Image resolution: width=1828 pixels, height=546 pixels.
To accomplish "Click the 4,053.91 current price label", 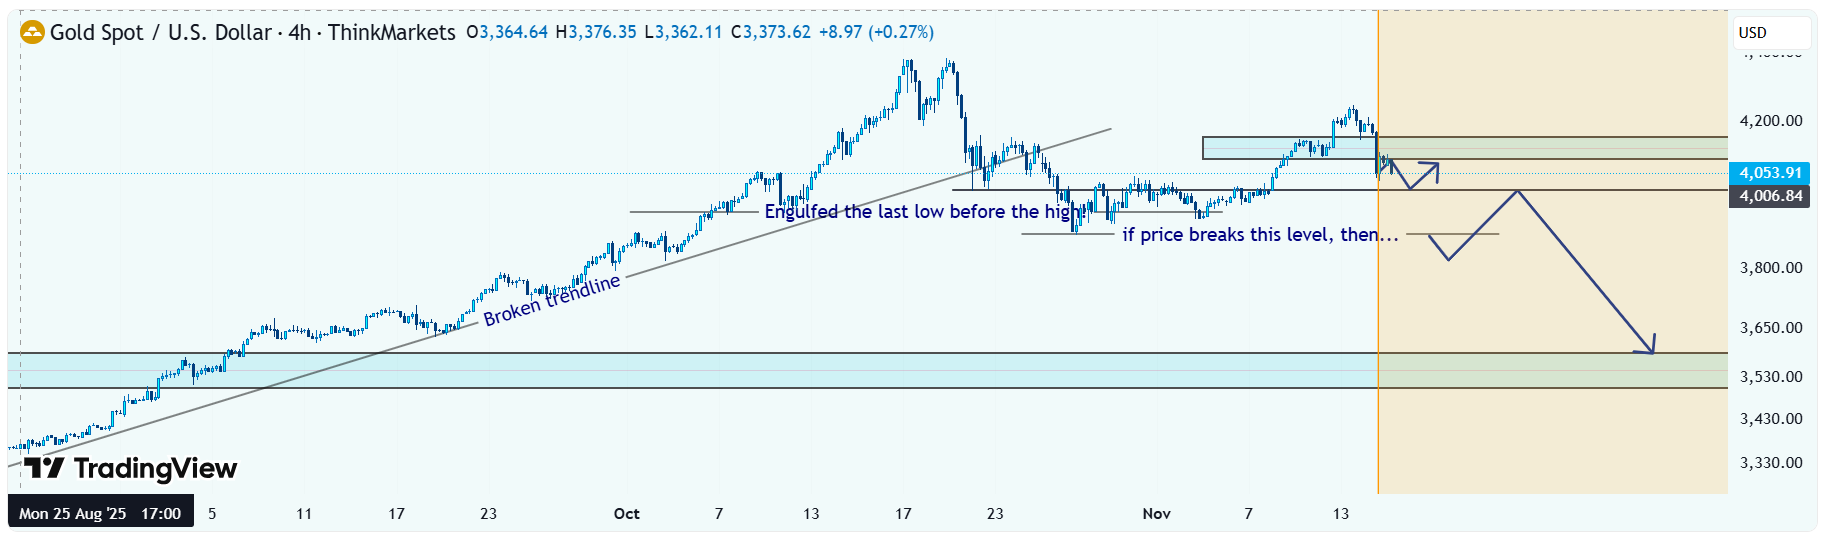I will coord(1770,173).
